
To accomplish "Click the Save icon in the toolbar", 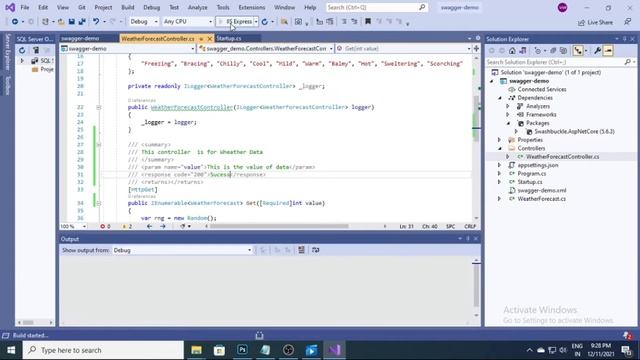I will click(71, 22).
